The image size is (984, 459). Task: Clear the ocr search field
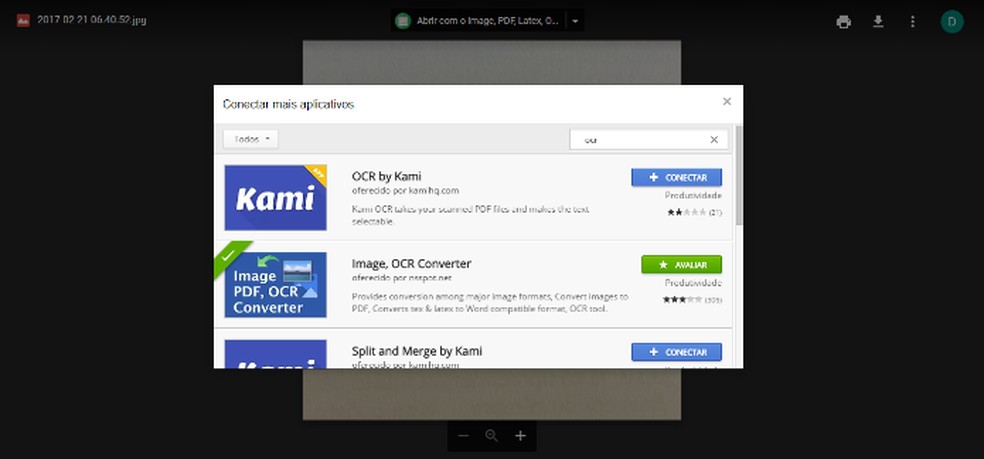[x=714, y=139]
